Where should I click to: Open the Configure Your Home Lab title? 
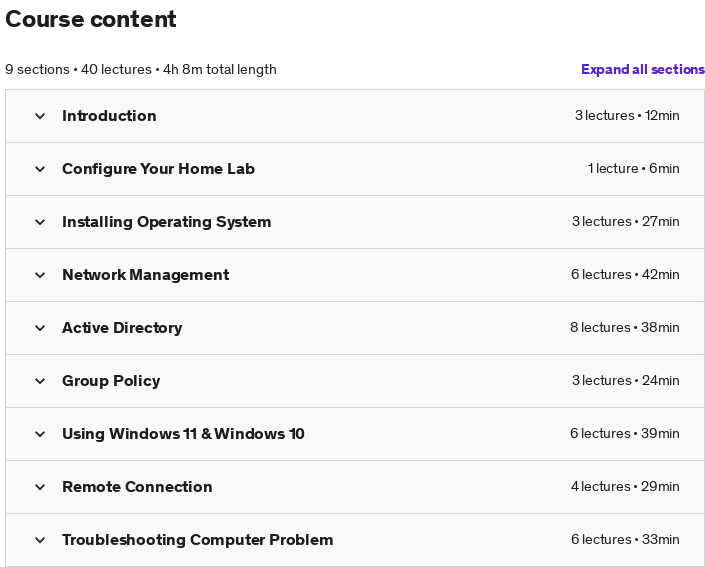click(158, 169)
